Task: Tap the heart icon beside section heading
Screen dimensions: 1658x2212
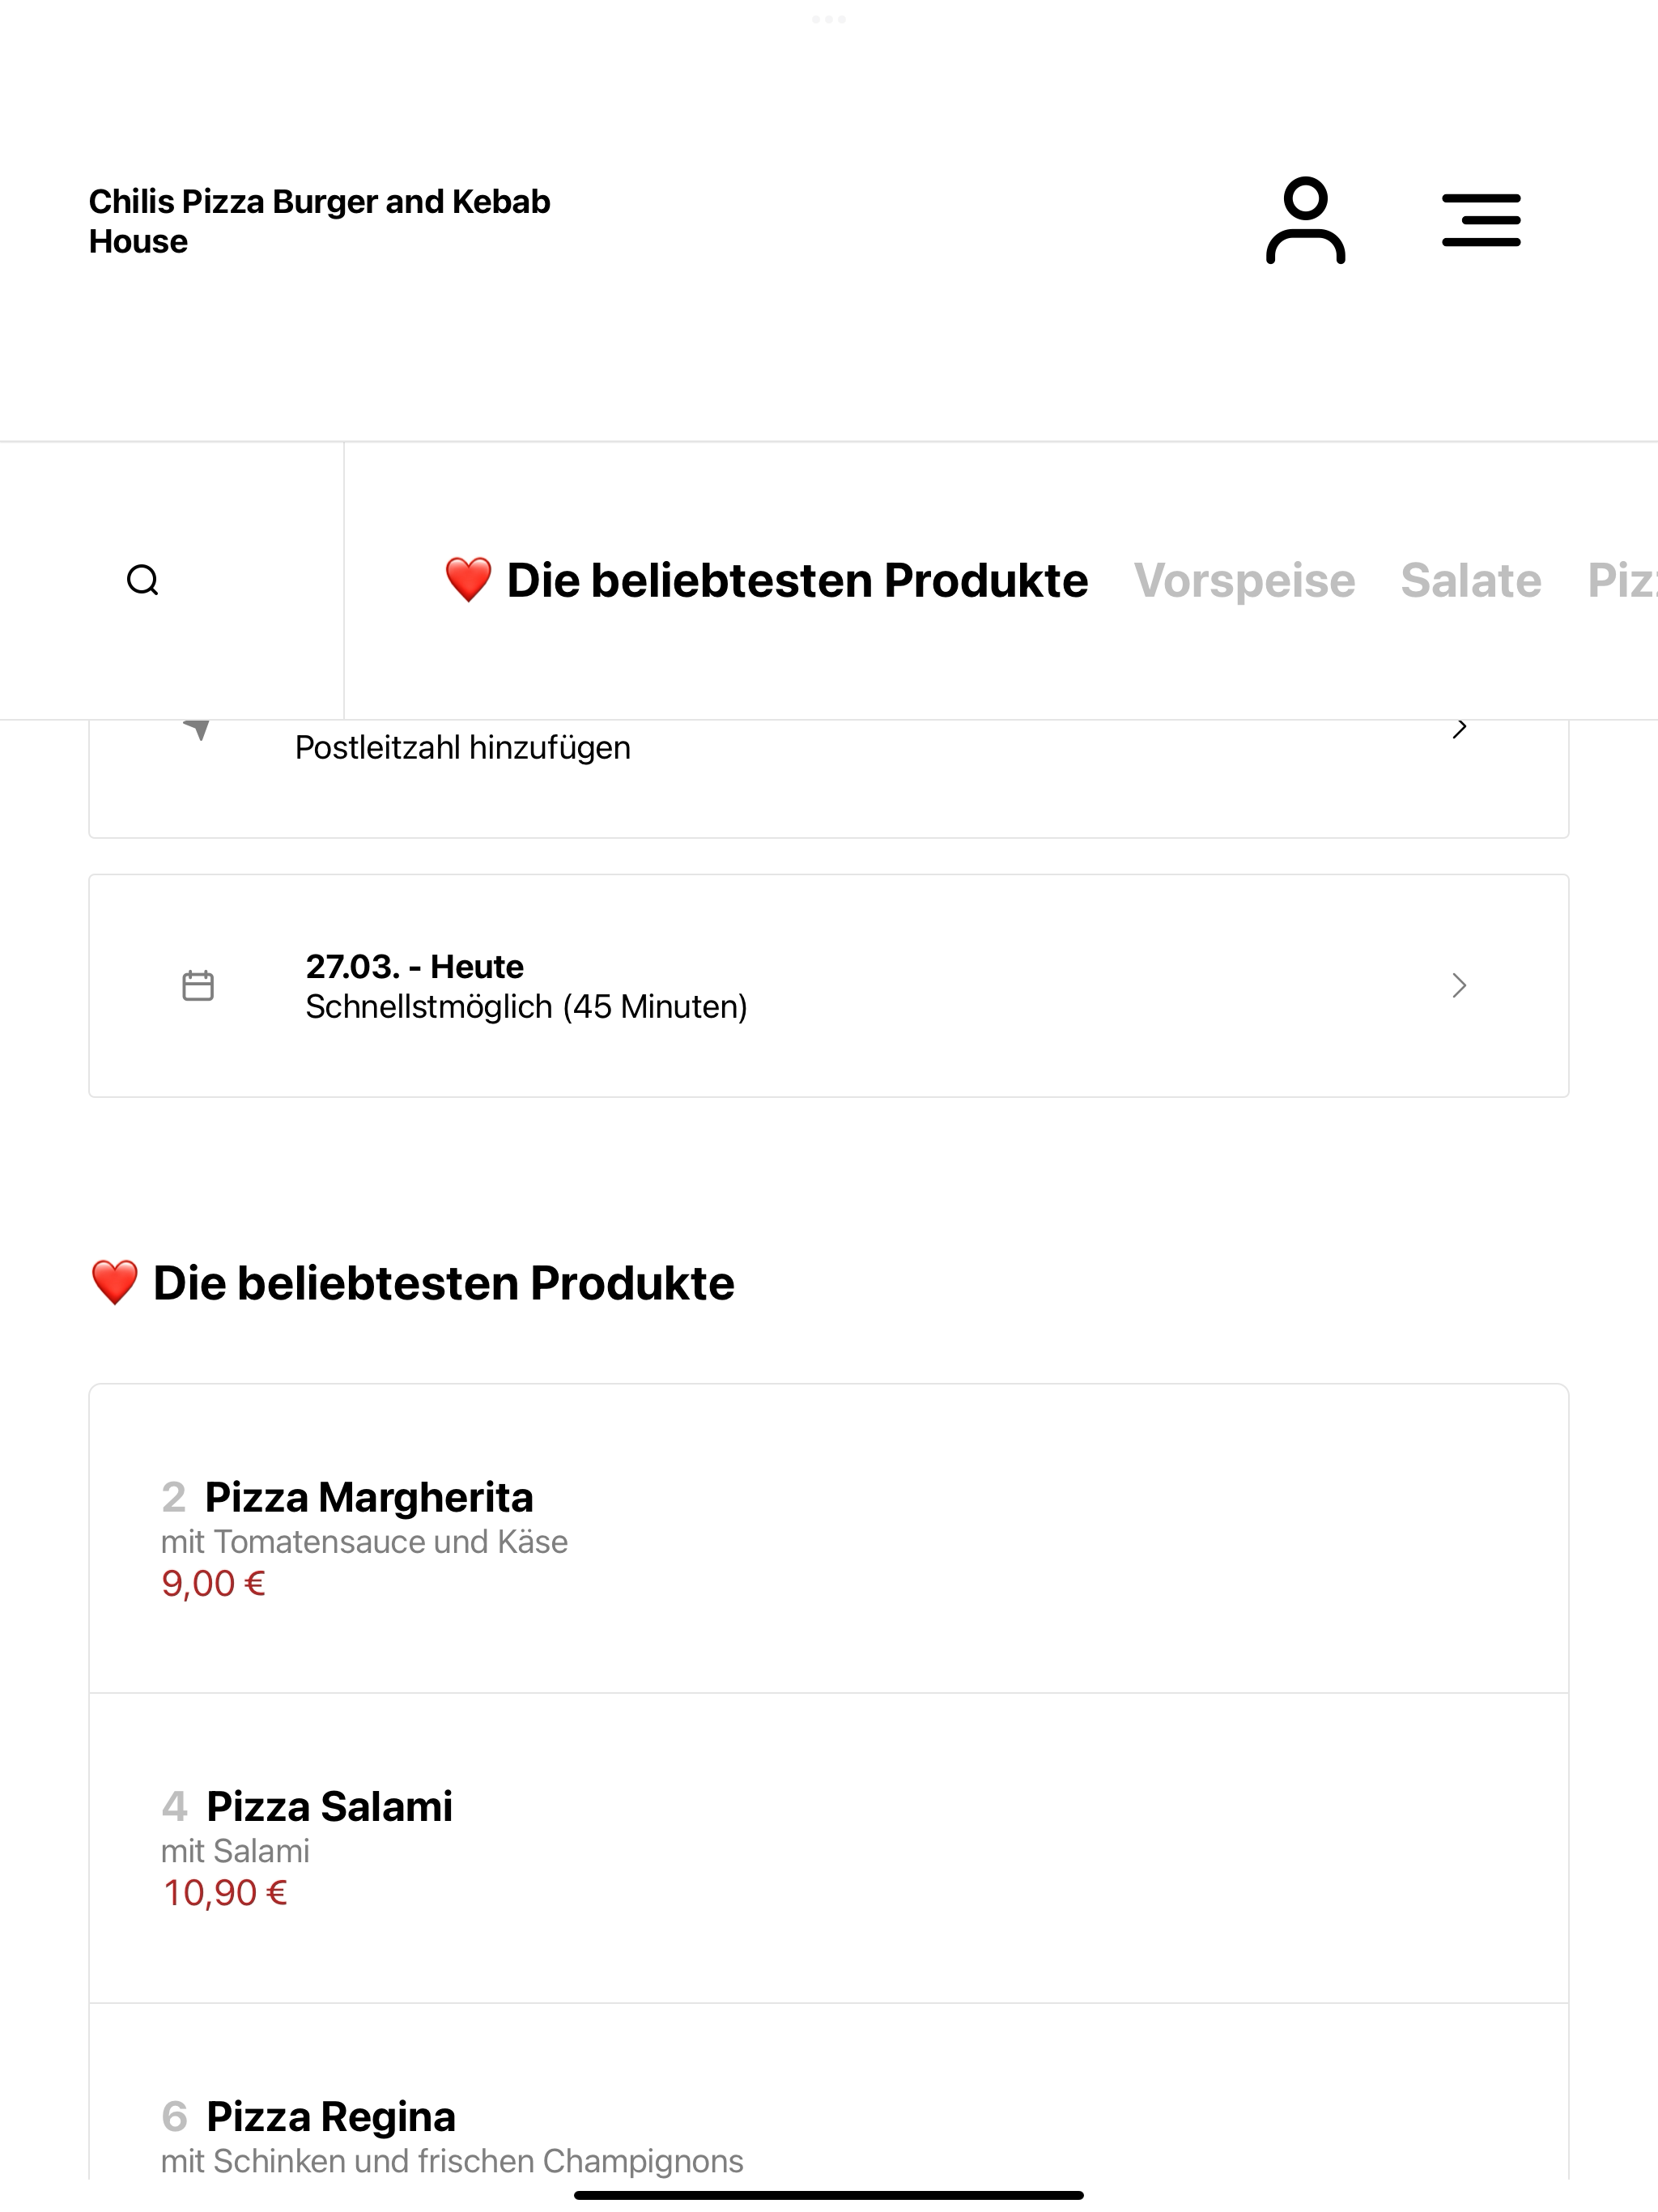Action: coord(114,1282)
